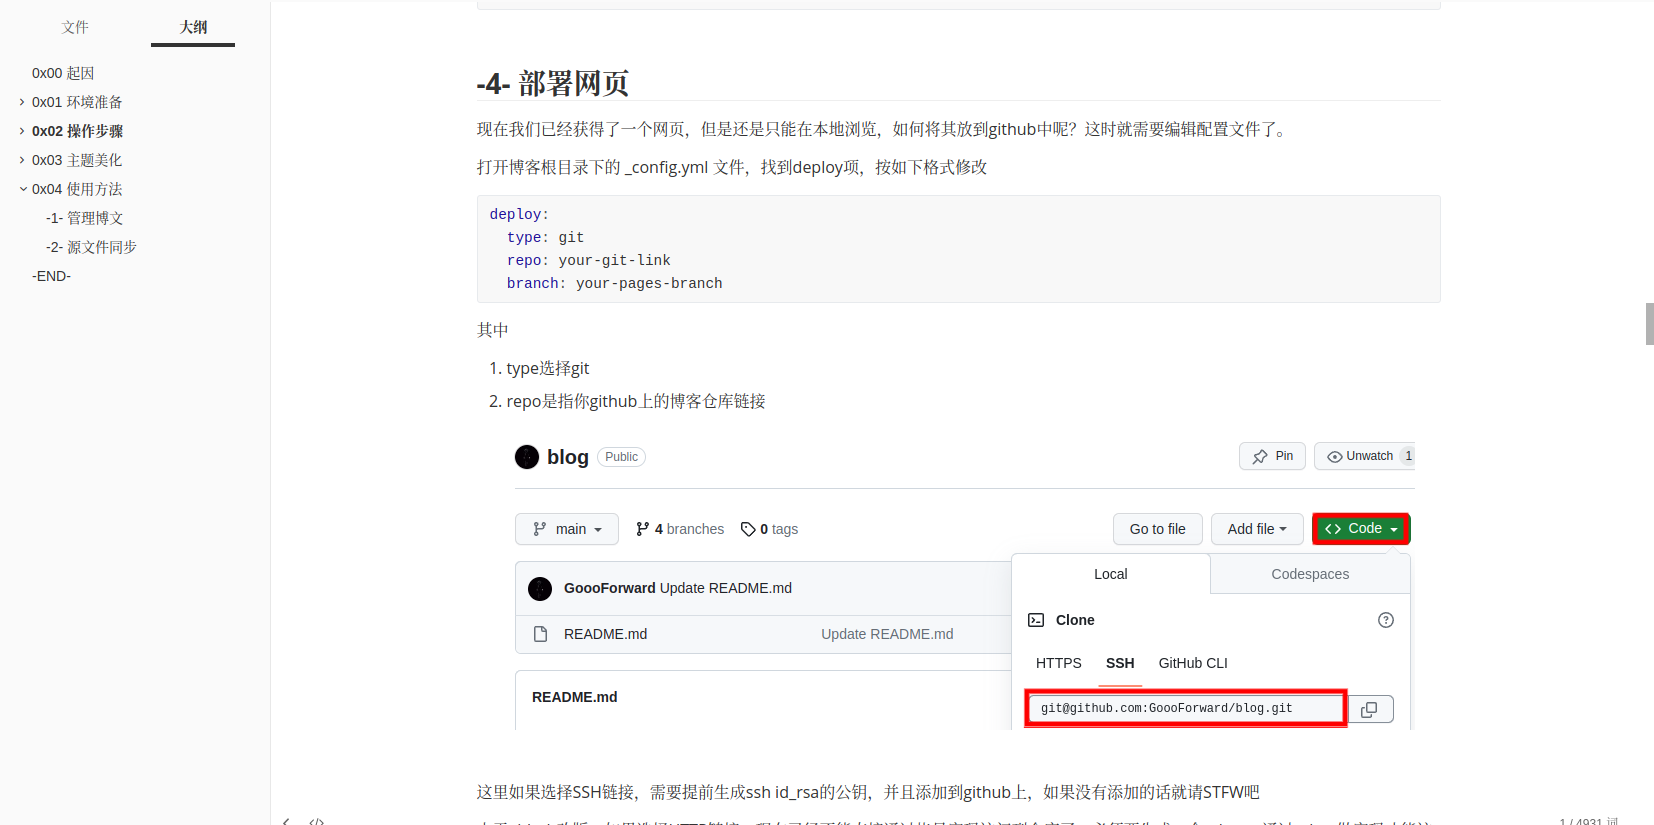Click the -4- 部署网页 heading
Image resolution: width=1654 pixels, height=825 pixels.
tap(553, 83)
